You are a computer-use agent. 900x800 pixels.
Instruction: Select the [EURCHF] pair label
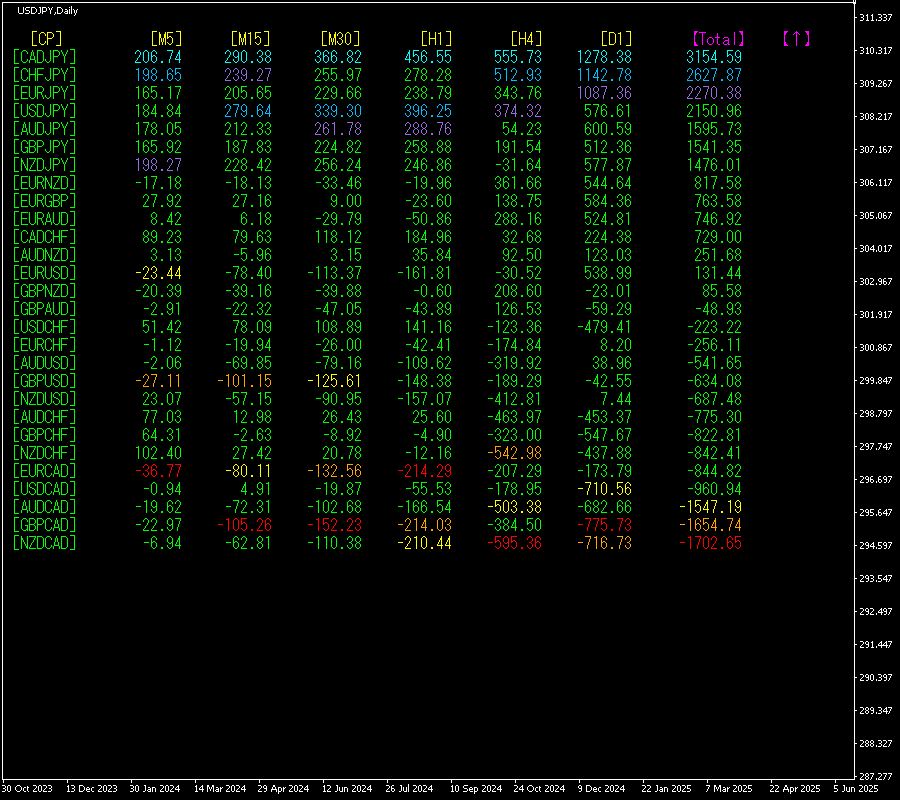click(44, 345)
